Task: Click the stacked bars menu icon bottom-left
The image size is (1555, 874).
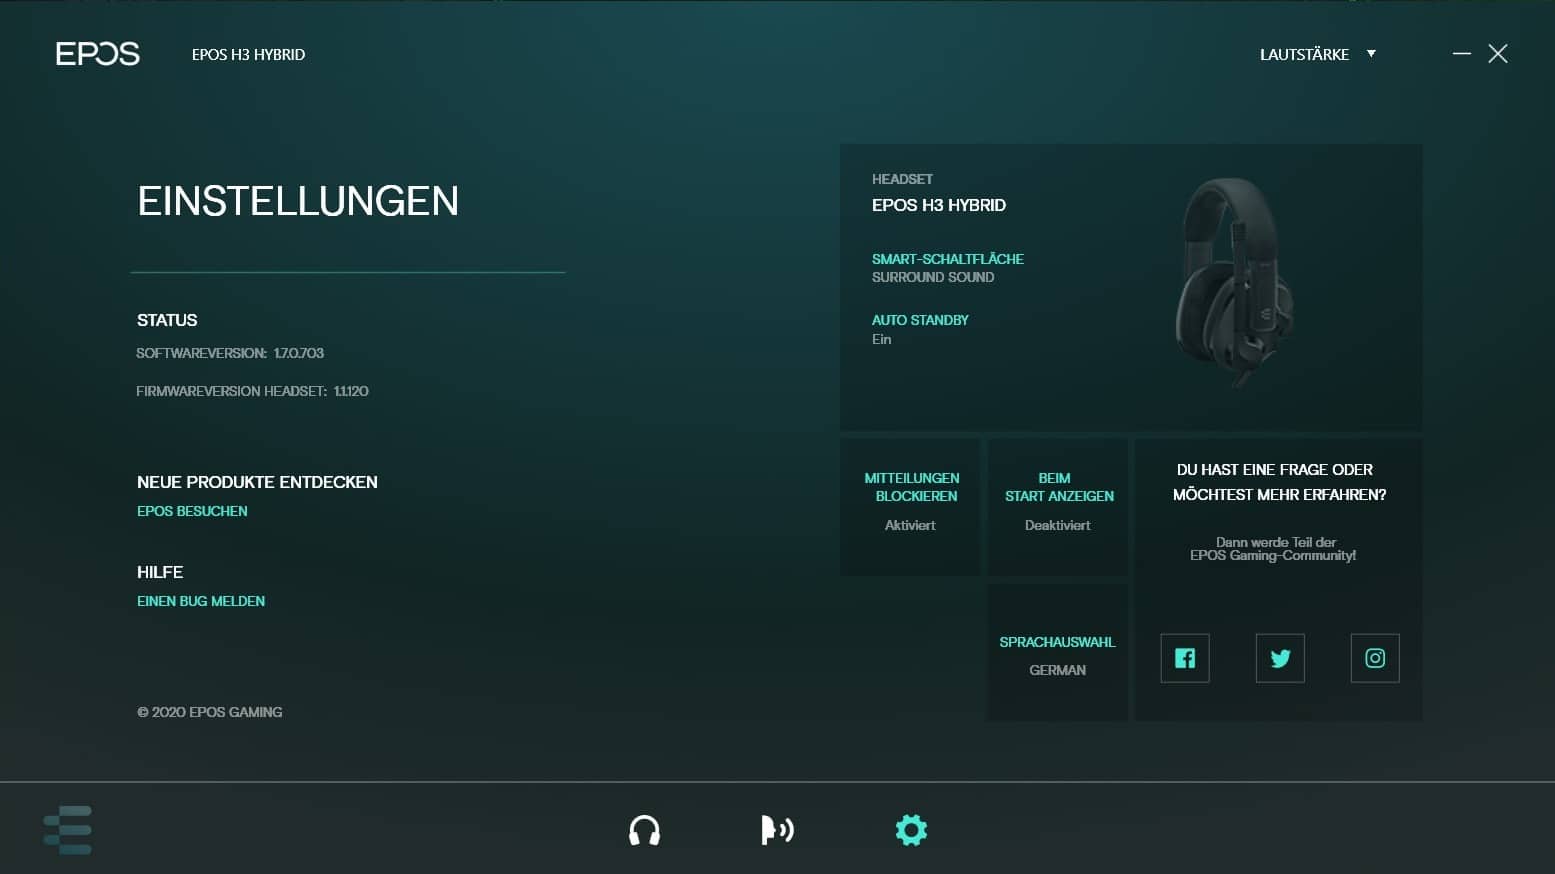Action: (68, 830)
